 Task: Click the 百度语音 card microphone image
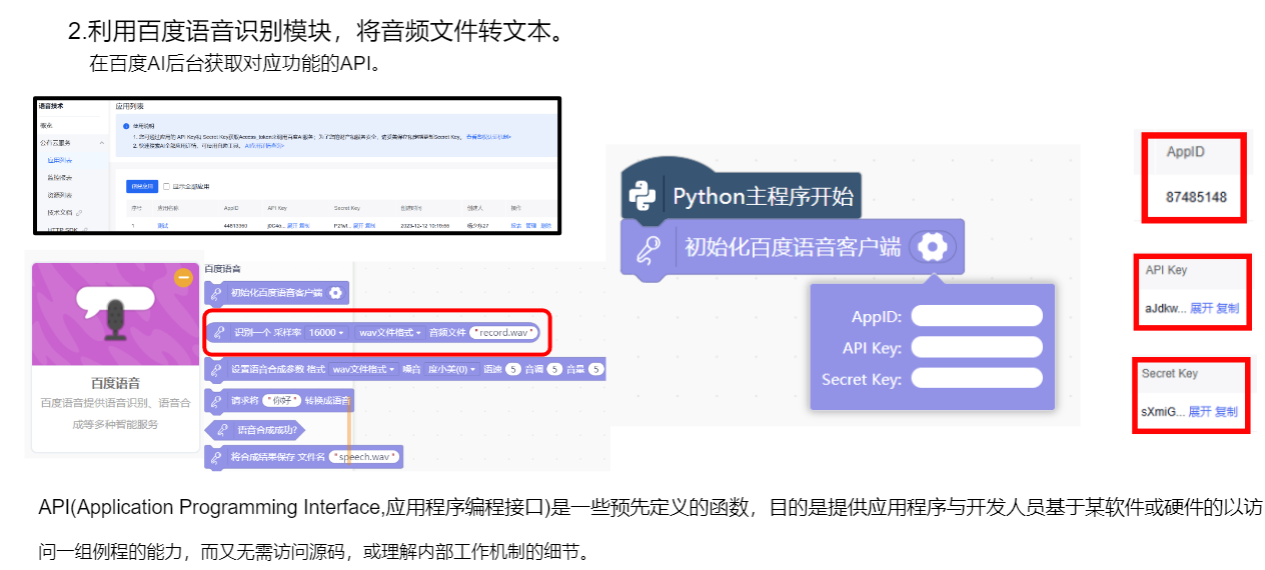[114, 316]
